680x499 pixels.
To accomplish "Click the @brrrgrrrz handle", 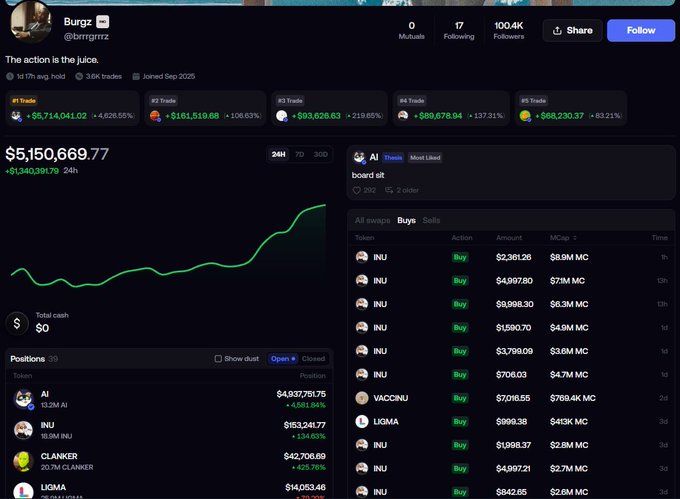I will 86,36.
